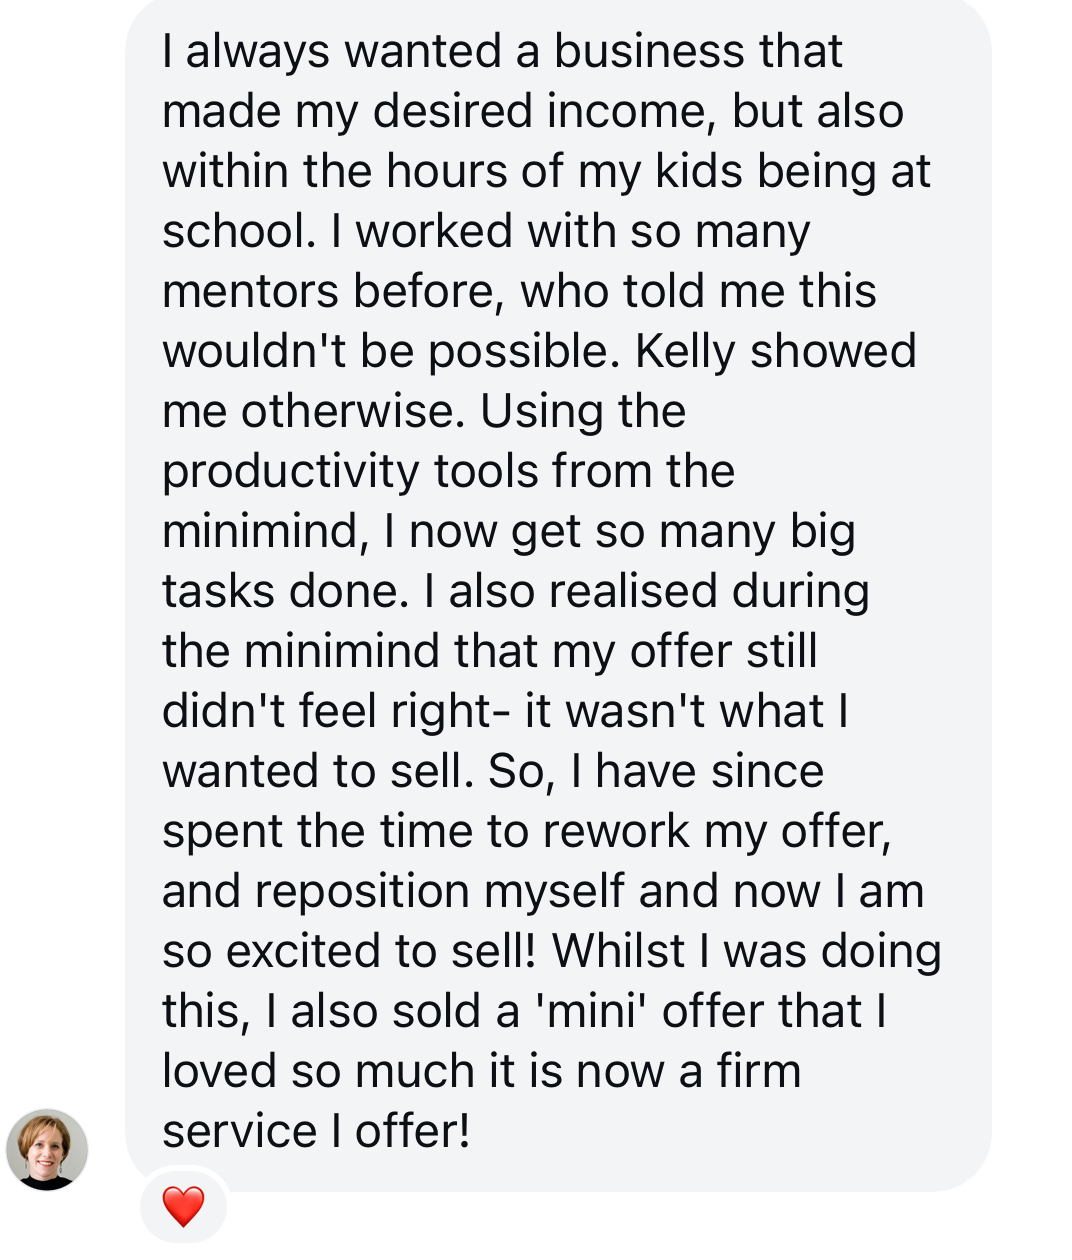Click the word 'service' in the last line
1072x1260 pixels.
pyautogui.click(x=239, y=1131)
